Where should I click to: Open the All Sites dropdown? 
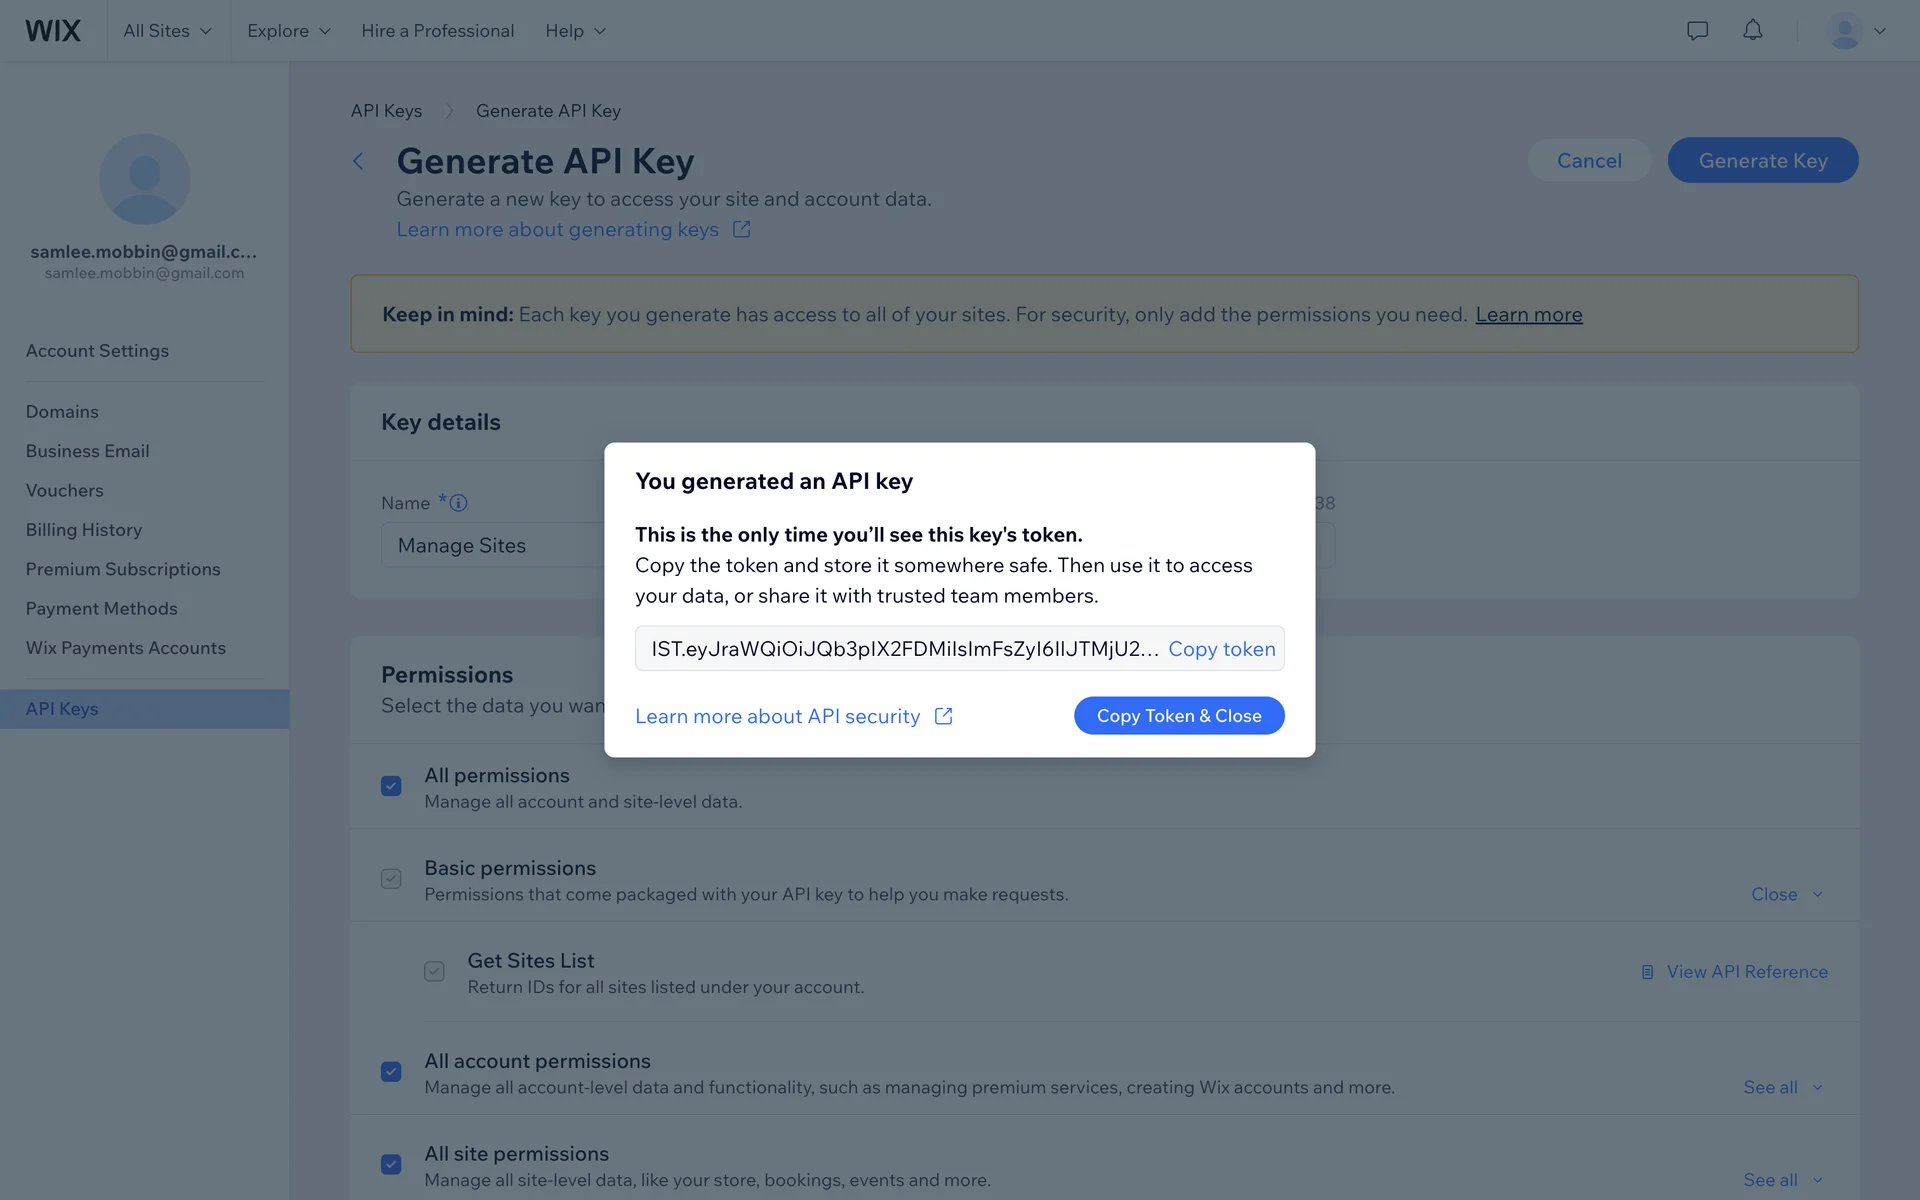[x=167, y=31]
